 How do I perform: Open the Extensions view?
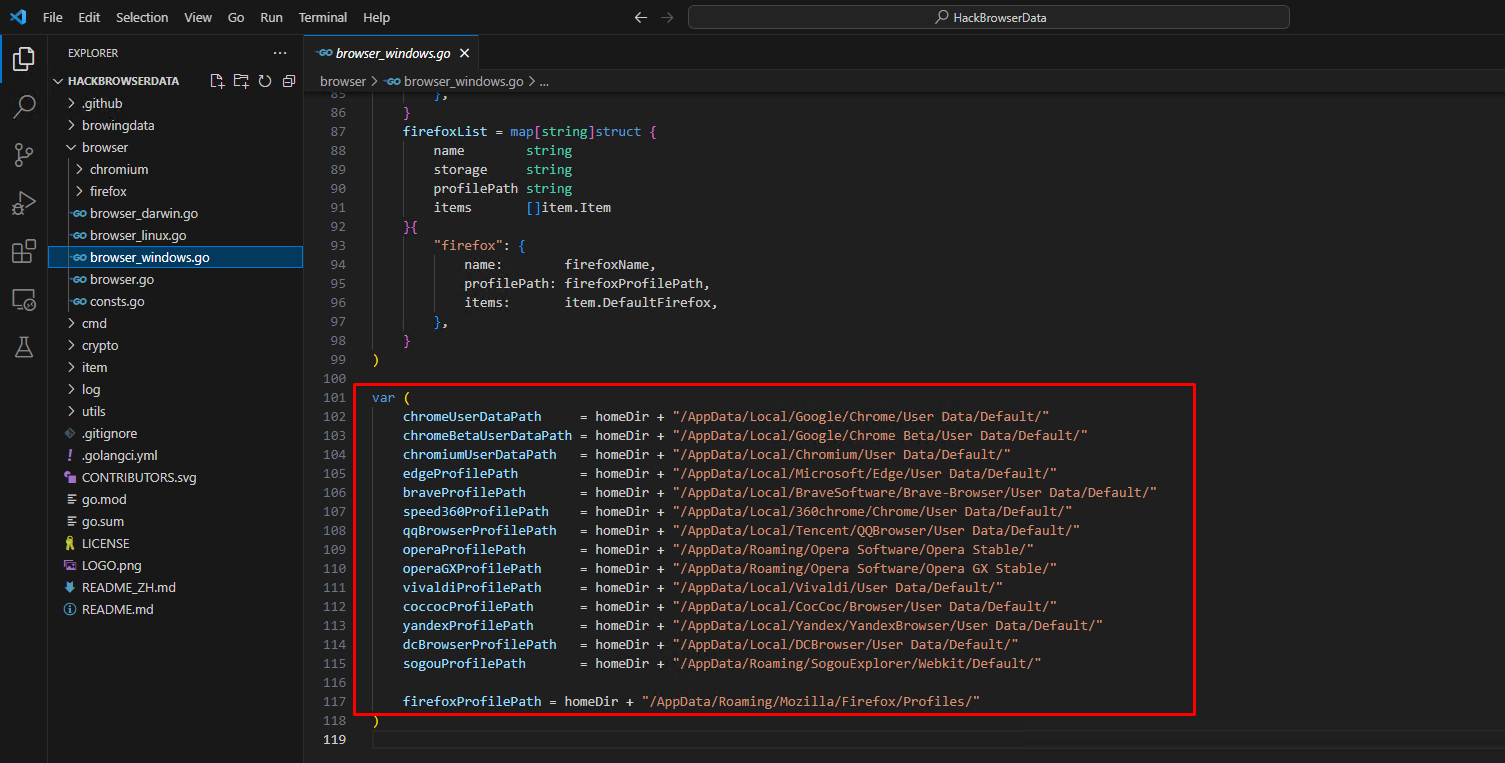23,251
